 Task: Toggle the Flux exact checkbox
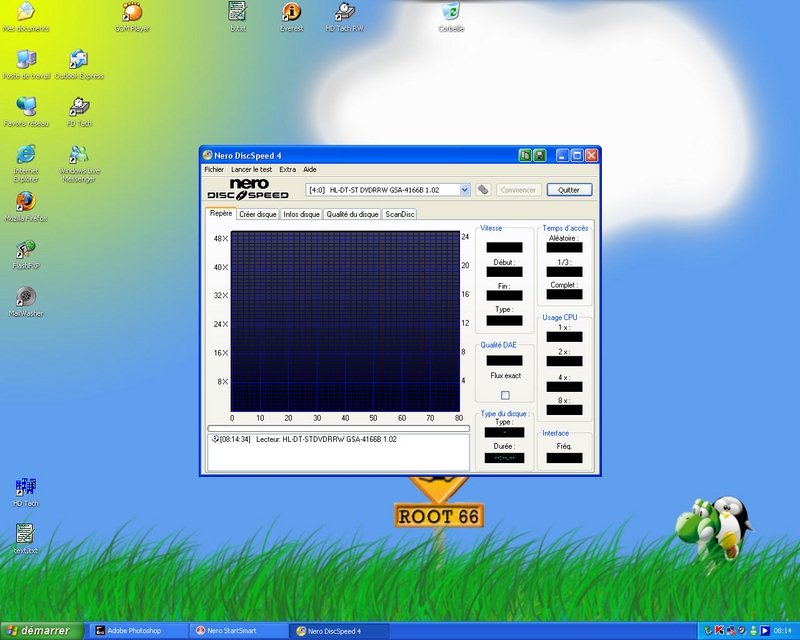(x=505, y=395)
